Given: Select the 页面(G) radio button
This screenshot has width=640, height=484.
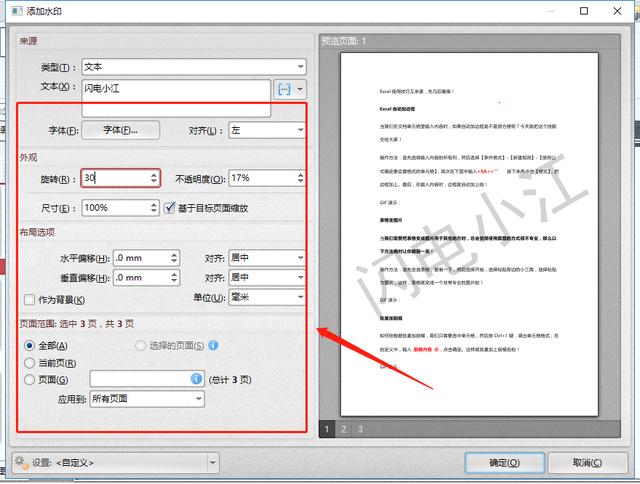Looking at the screenshot, I should pyautogui.click(x=29, y=380).
